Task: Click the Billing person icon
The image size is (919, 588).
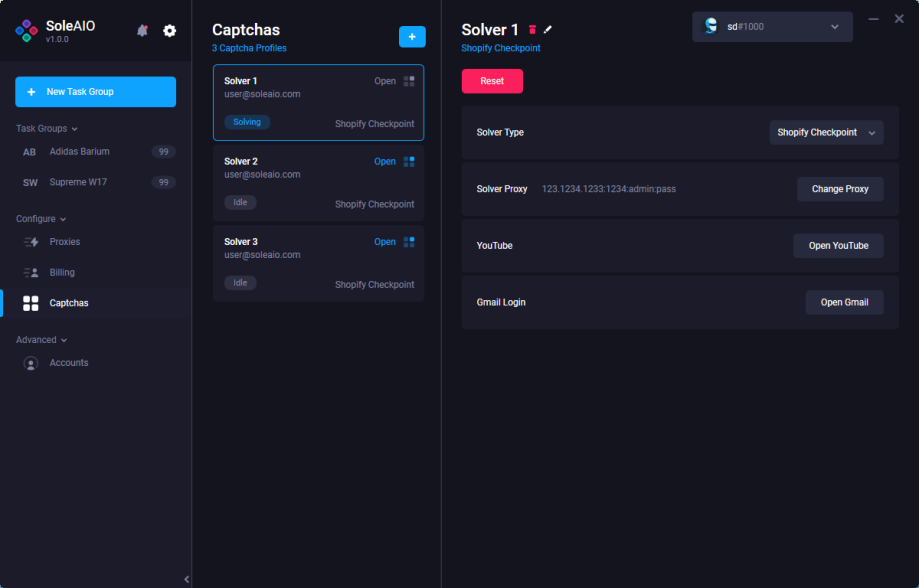Action: pos(30,273)
